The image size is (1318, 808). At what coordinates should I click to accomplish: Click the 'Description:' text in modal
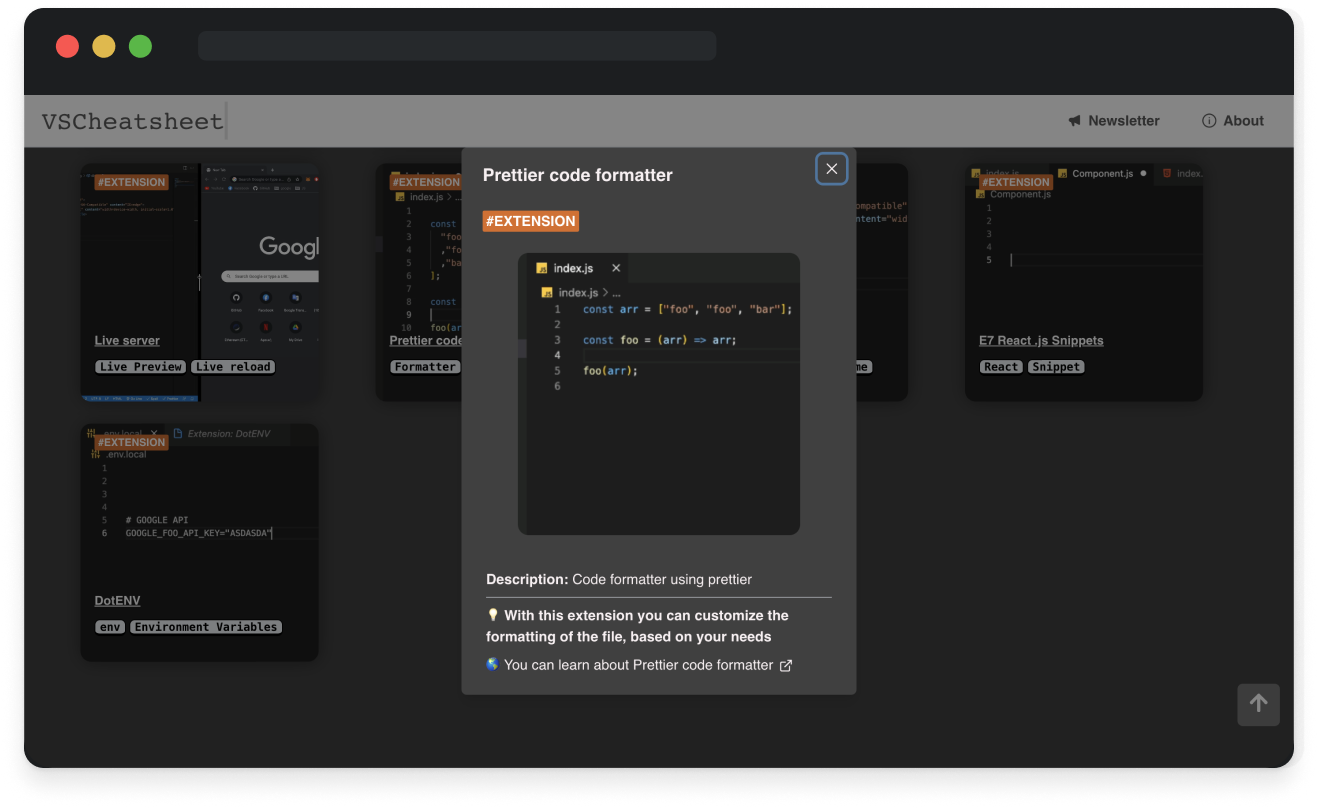[x=527, y=579]
